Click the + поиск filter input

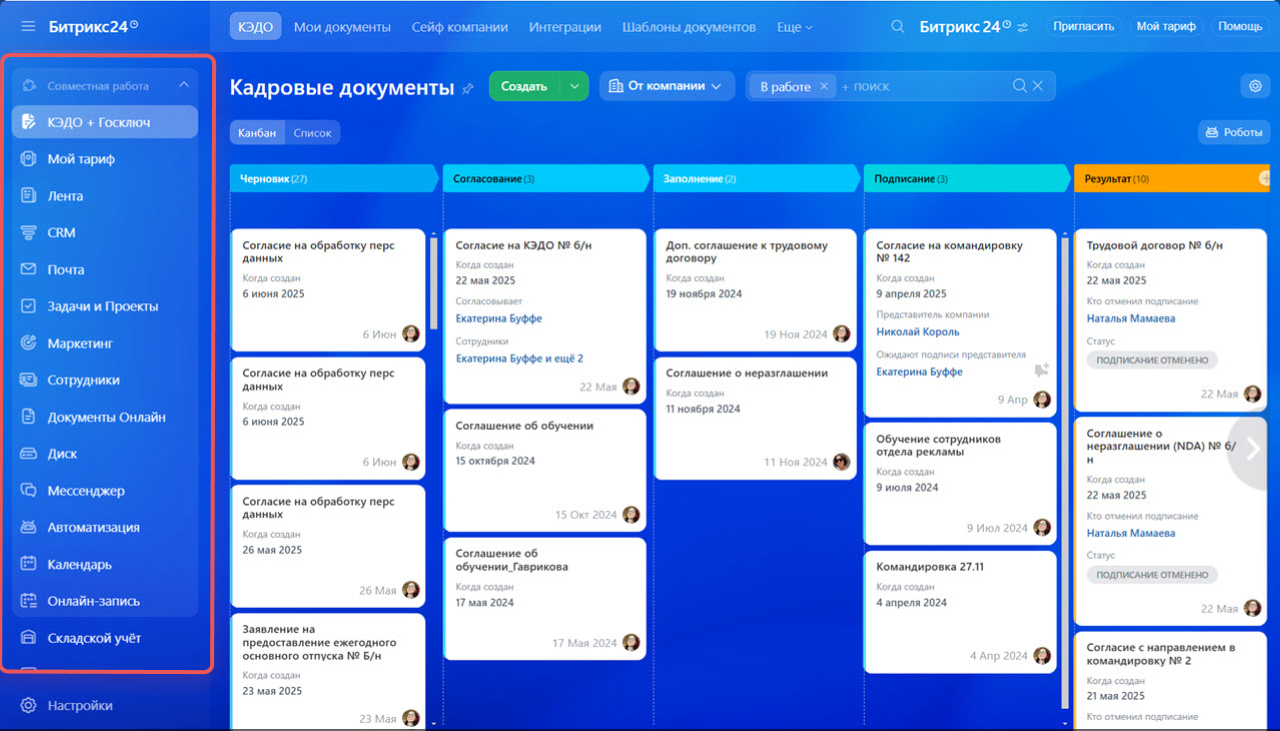click(924, 86)
